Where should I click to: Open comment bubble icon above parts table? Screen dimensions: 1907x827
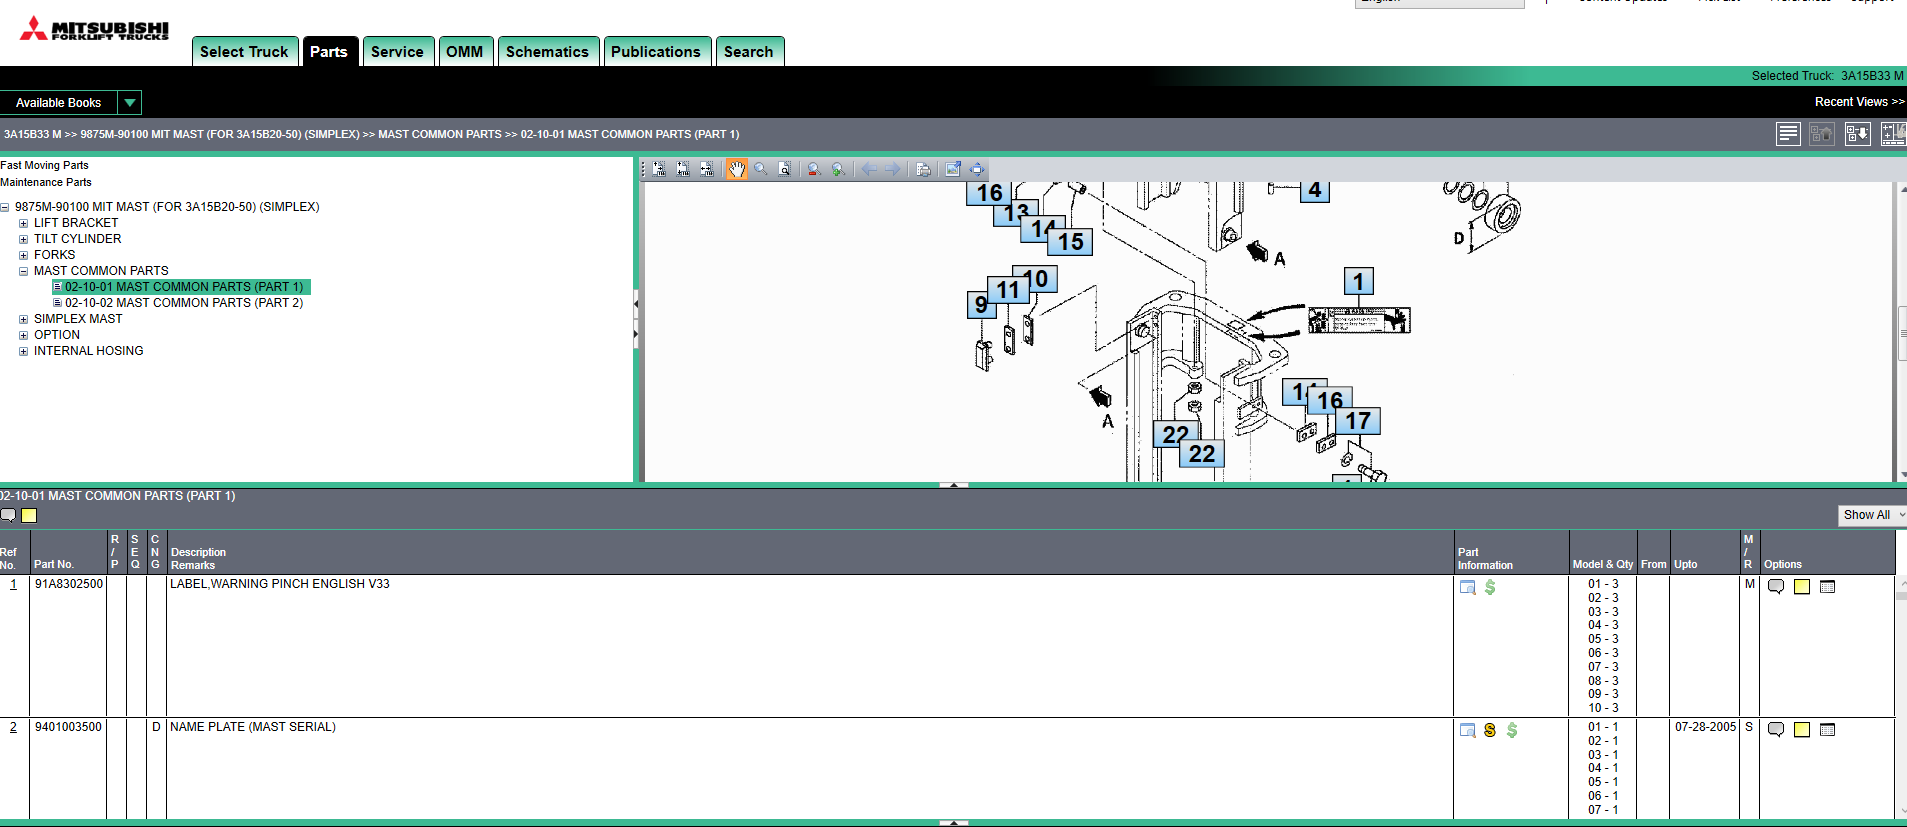pyautogui.click(x=8, y=515)
